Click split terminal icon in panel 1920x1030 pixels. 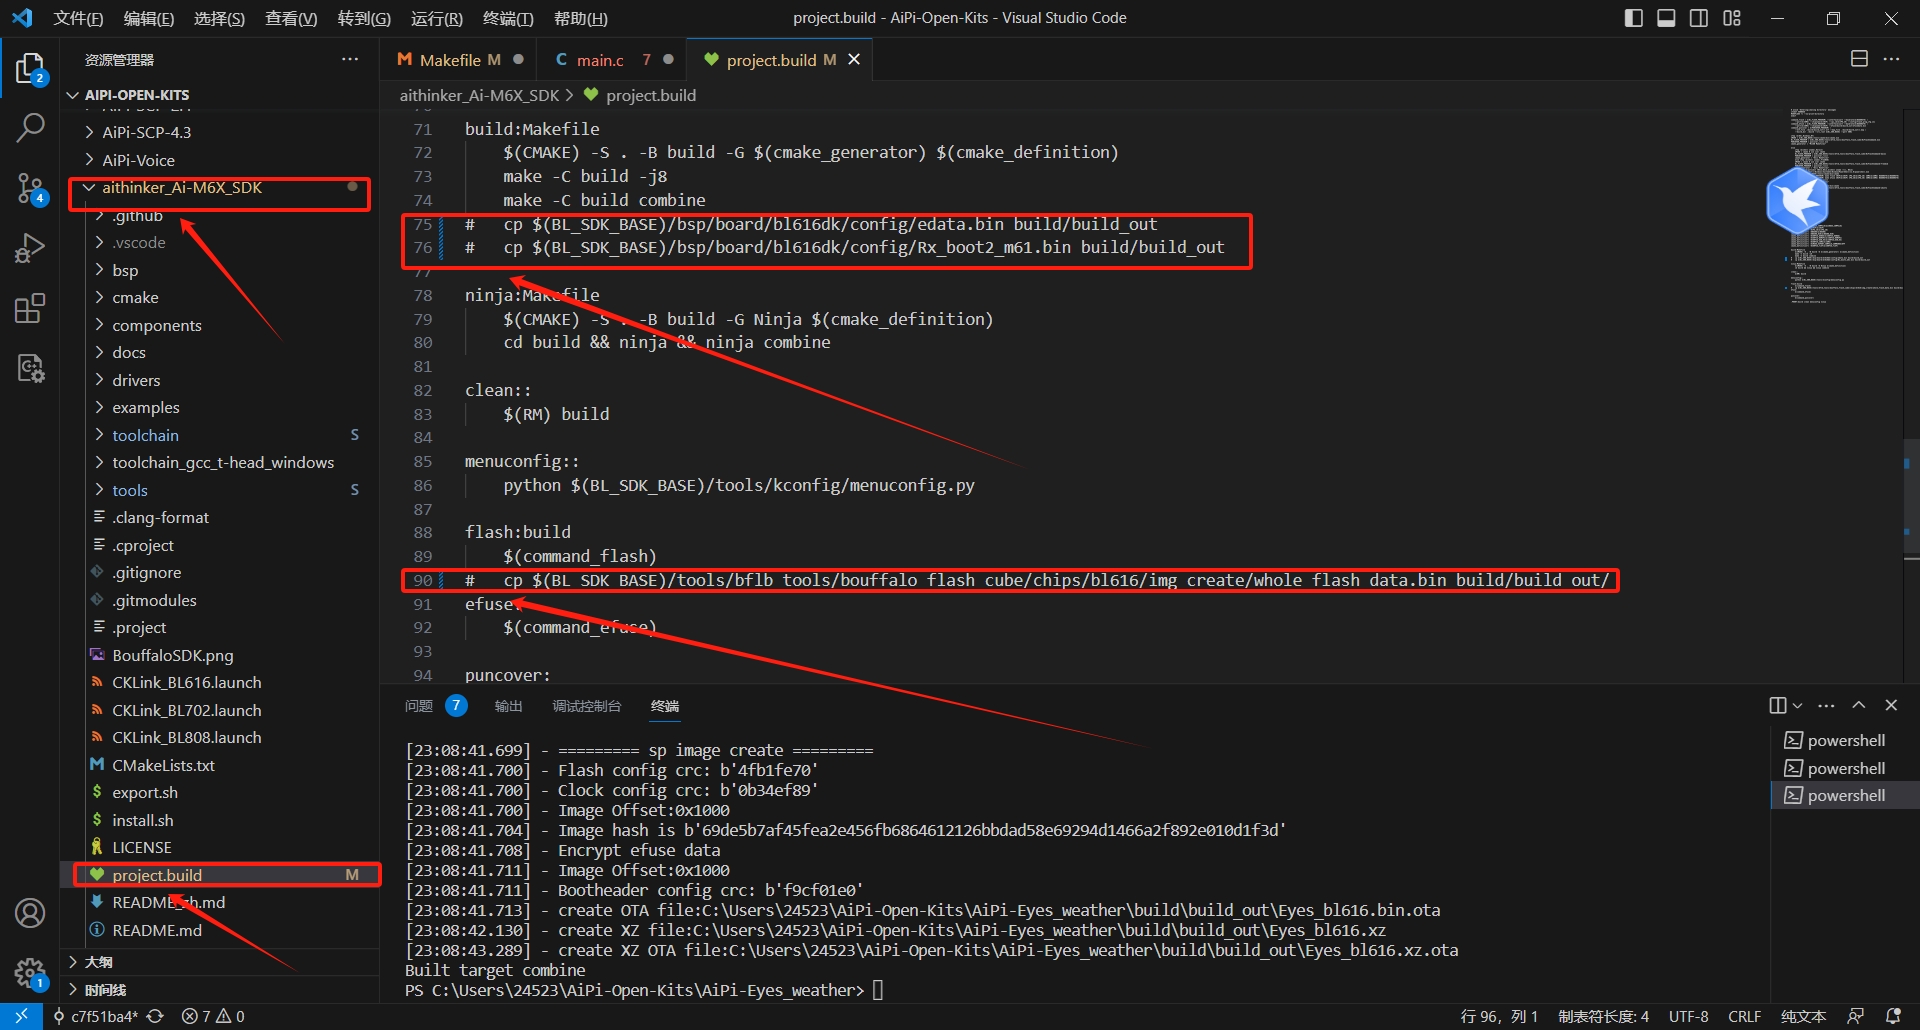[1777, 705]
